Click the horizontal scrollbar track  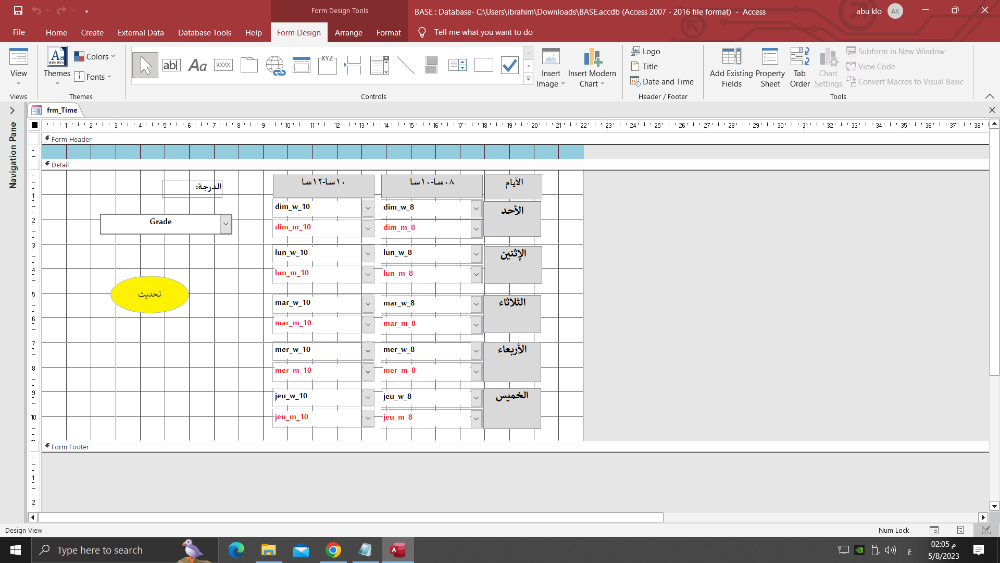(x=821, y=518)
